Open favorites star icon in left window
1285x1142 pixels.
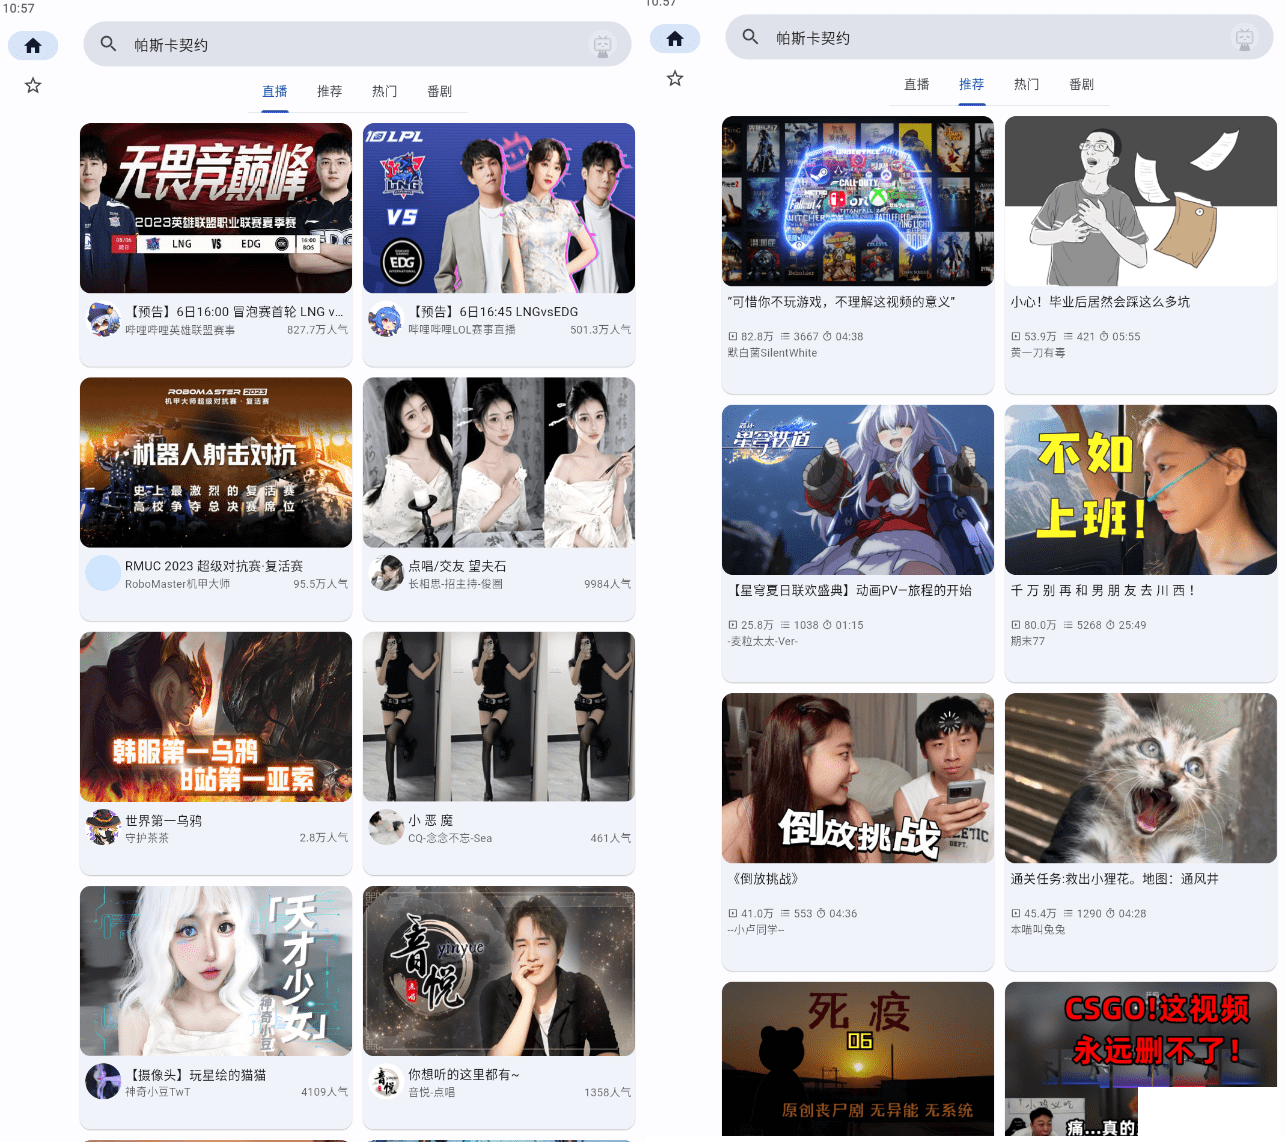pyautogui.click(x=33, y=85)
